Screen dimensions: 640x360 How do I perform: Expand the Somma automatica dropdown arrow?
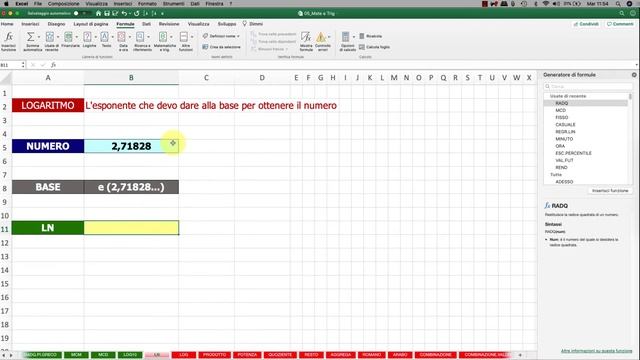(x=39, y=37)
